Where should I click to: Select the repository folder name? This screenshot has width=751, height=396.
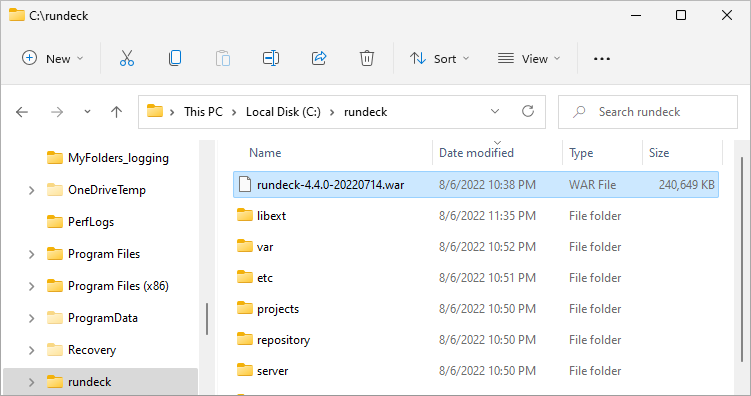click(x=284, y=340)
